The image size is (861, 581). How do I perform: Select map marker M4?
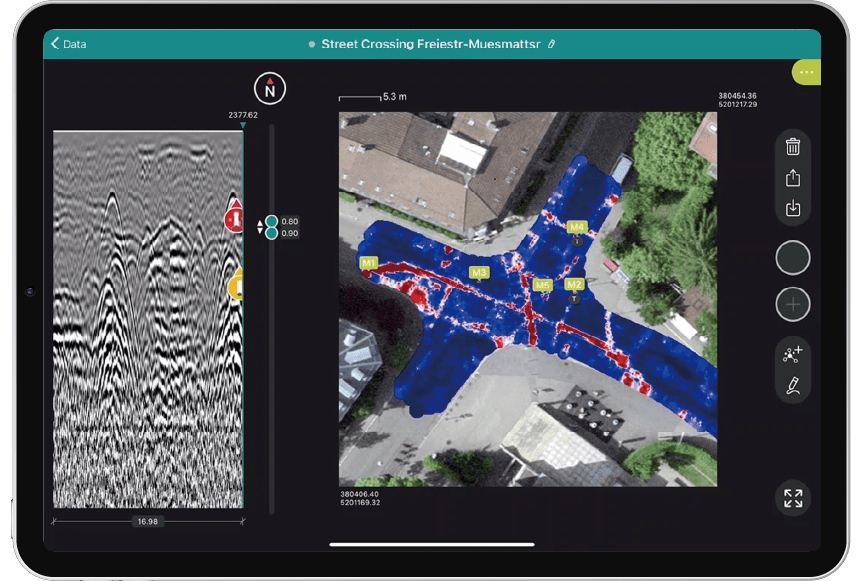point(576,227)
